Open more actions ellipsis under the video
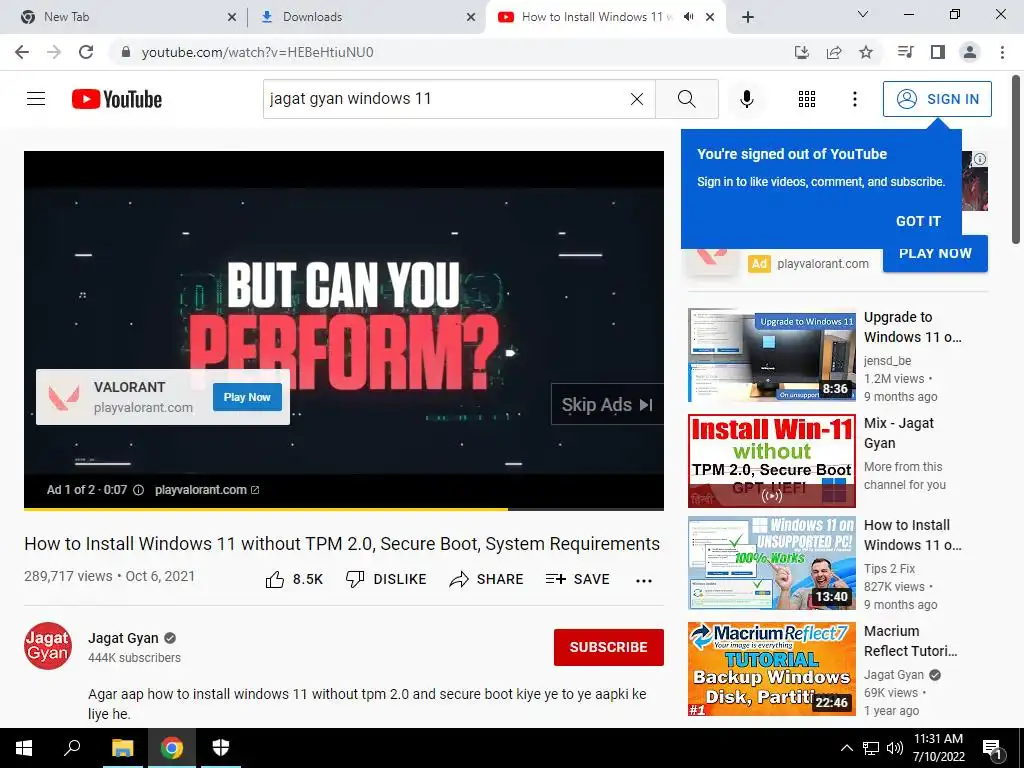The image size is (1024, 768). coord(644,581)
